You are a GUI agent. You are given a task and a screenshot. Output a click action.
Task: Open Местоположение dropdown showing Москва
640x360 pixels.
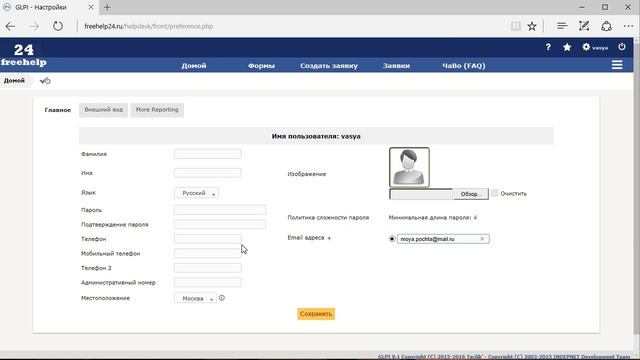pos(195,298)
